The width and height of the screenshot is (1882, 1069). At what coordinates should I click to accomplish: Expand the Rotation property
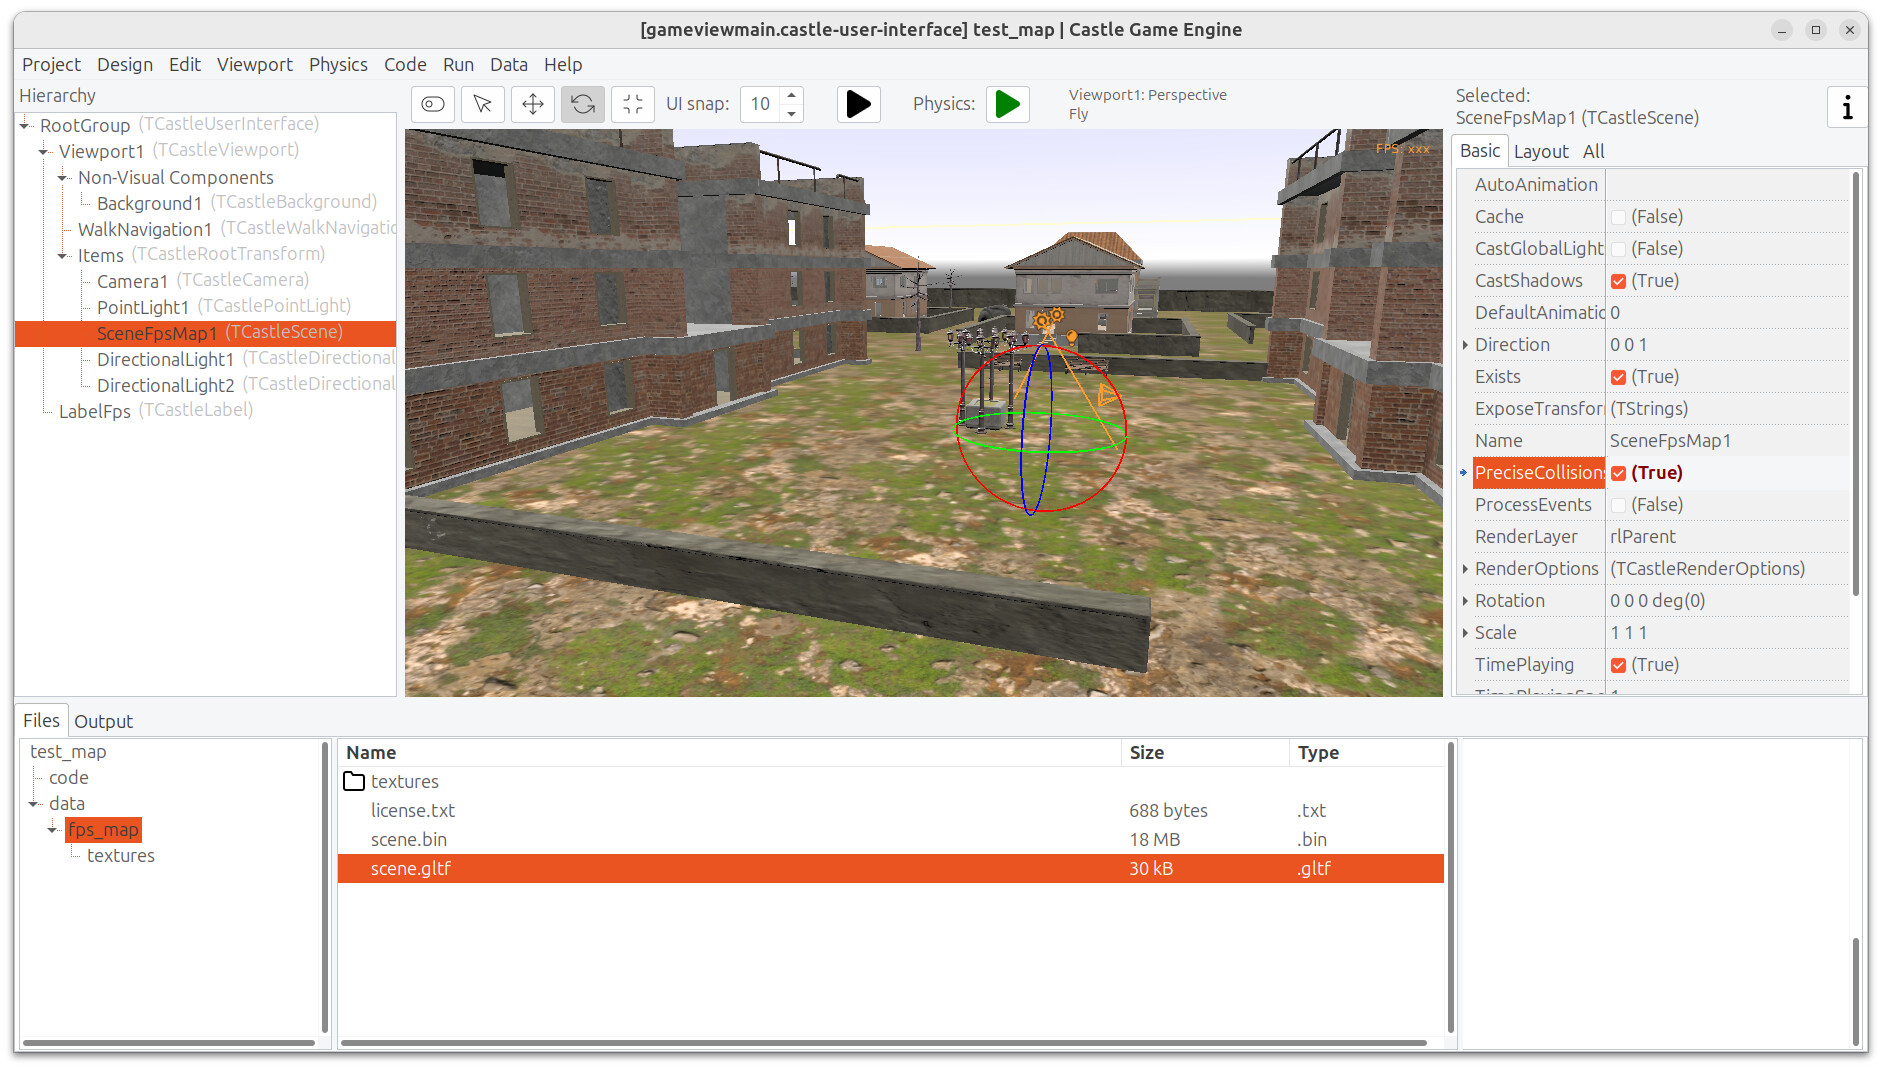pos(1465,601)
